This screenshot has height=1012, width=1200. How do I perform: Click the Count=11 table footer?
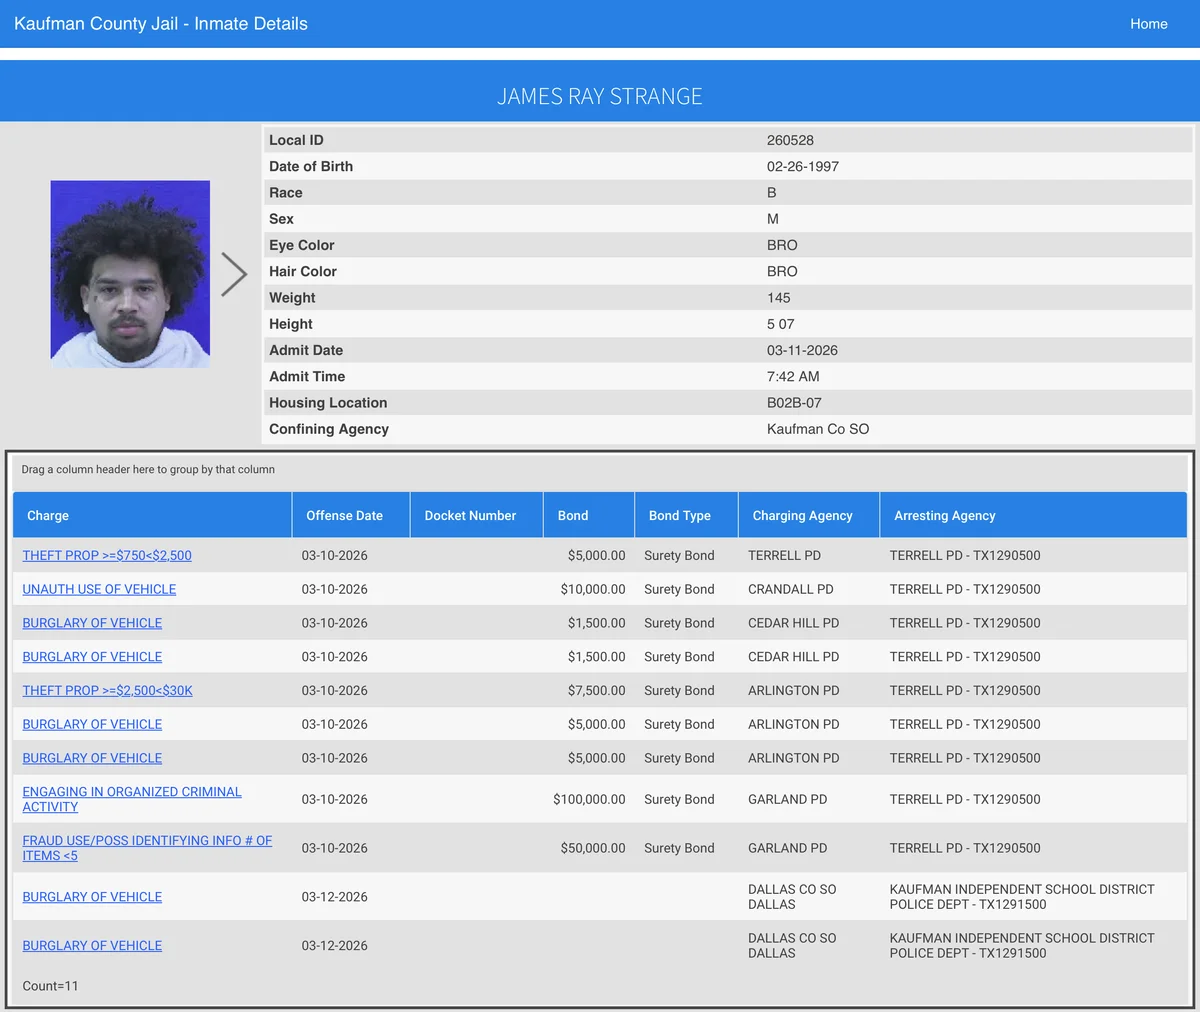point(50,986)
